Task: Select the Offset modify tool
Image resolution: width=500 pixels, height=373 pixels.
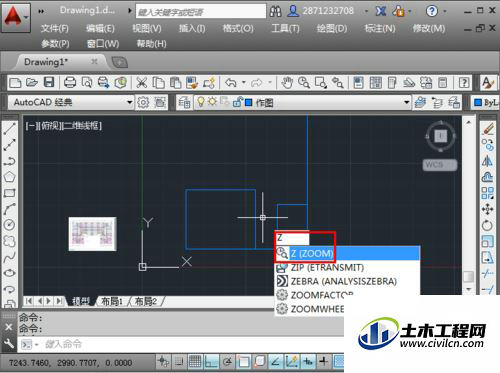Action: pos(488,177)
